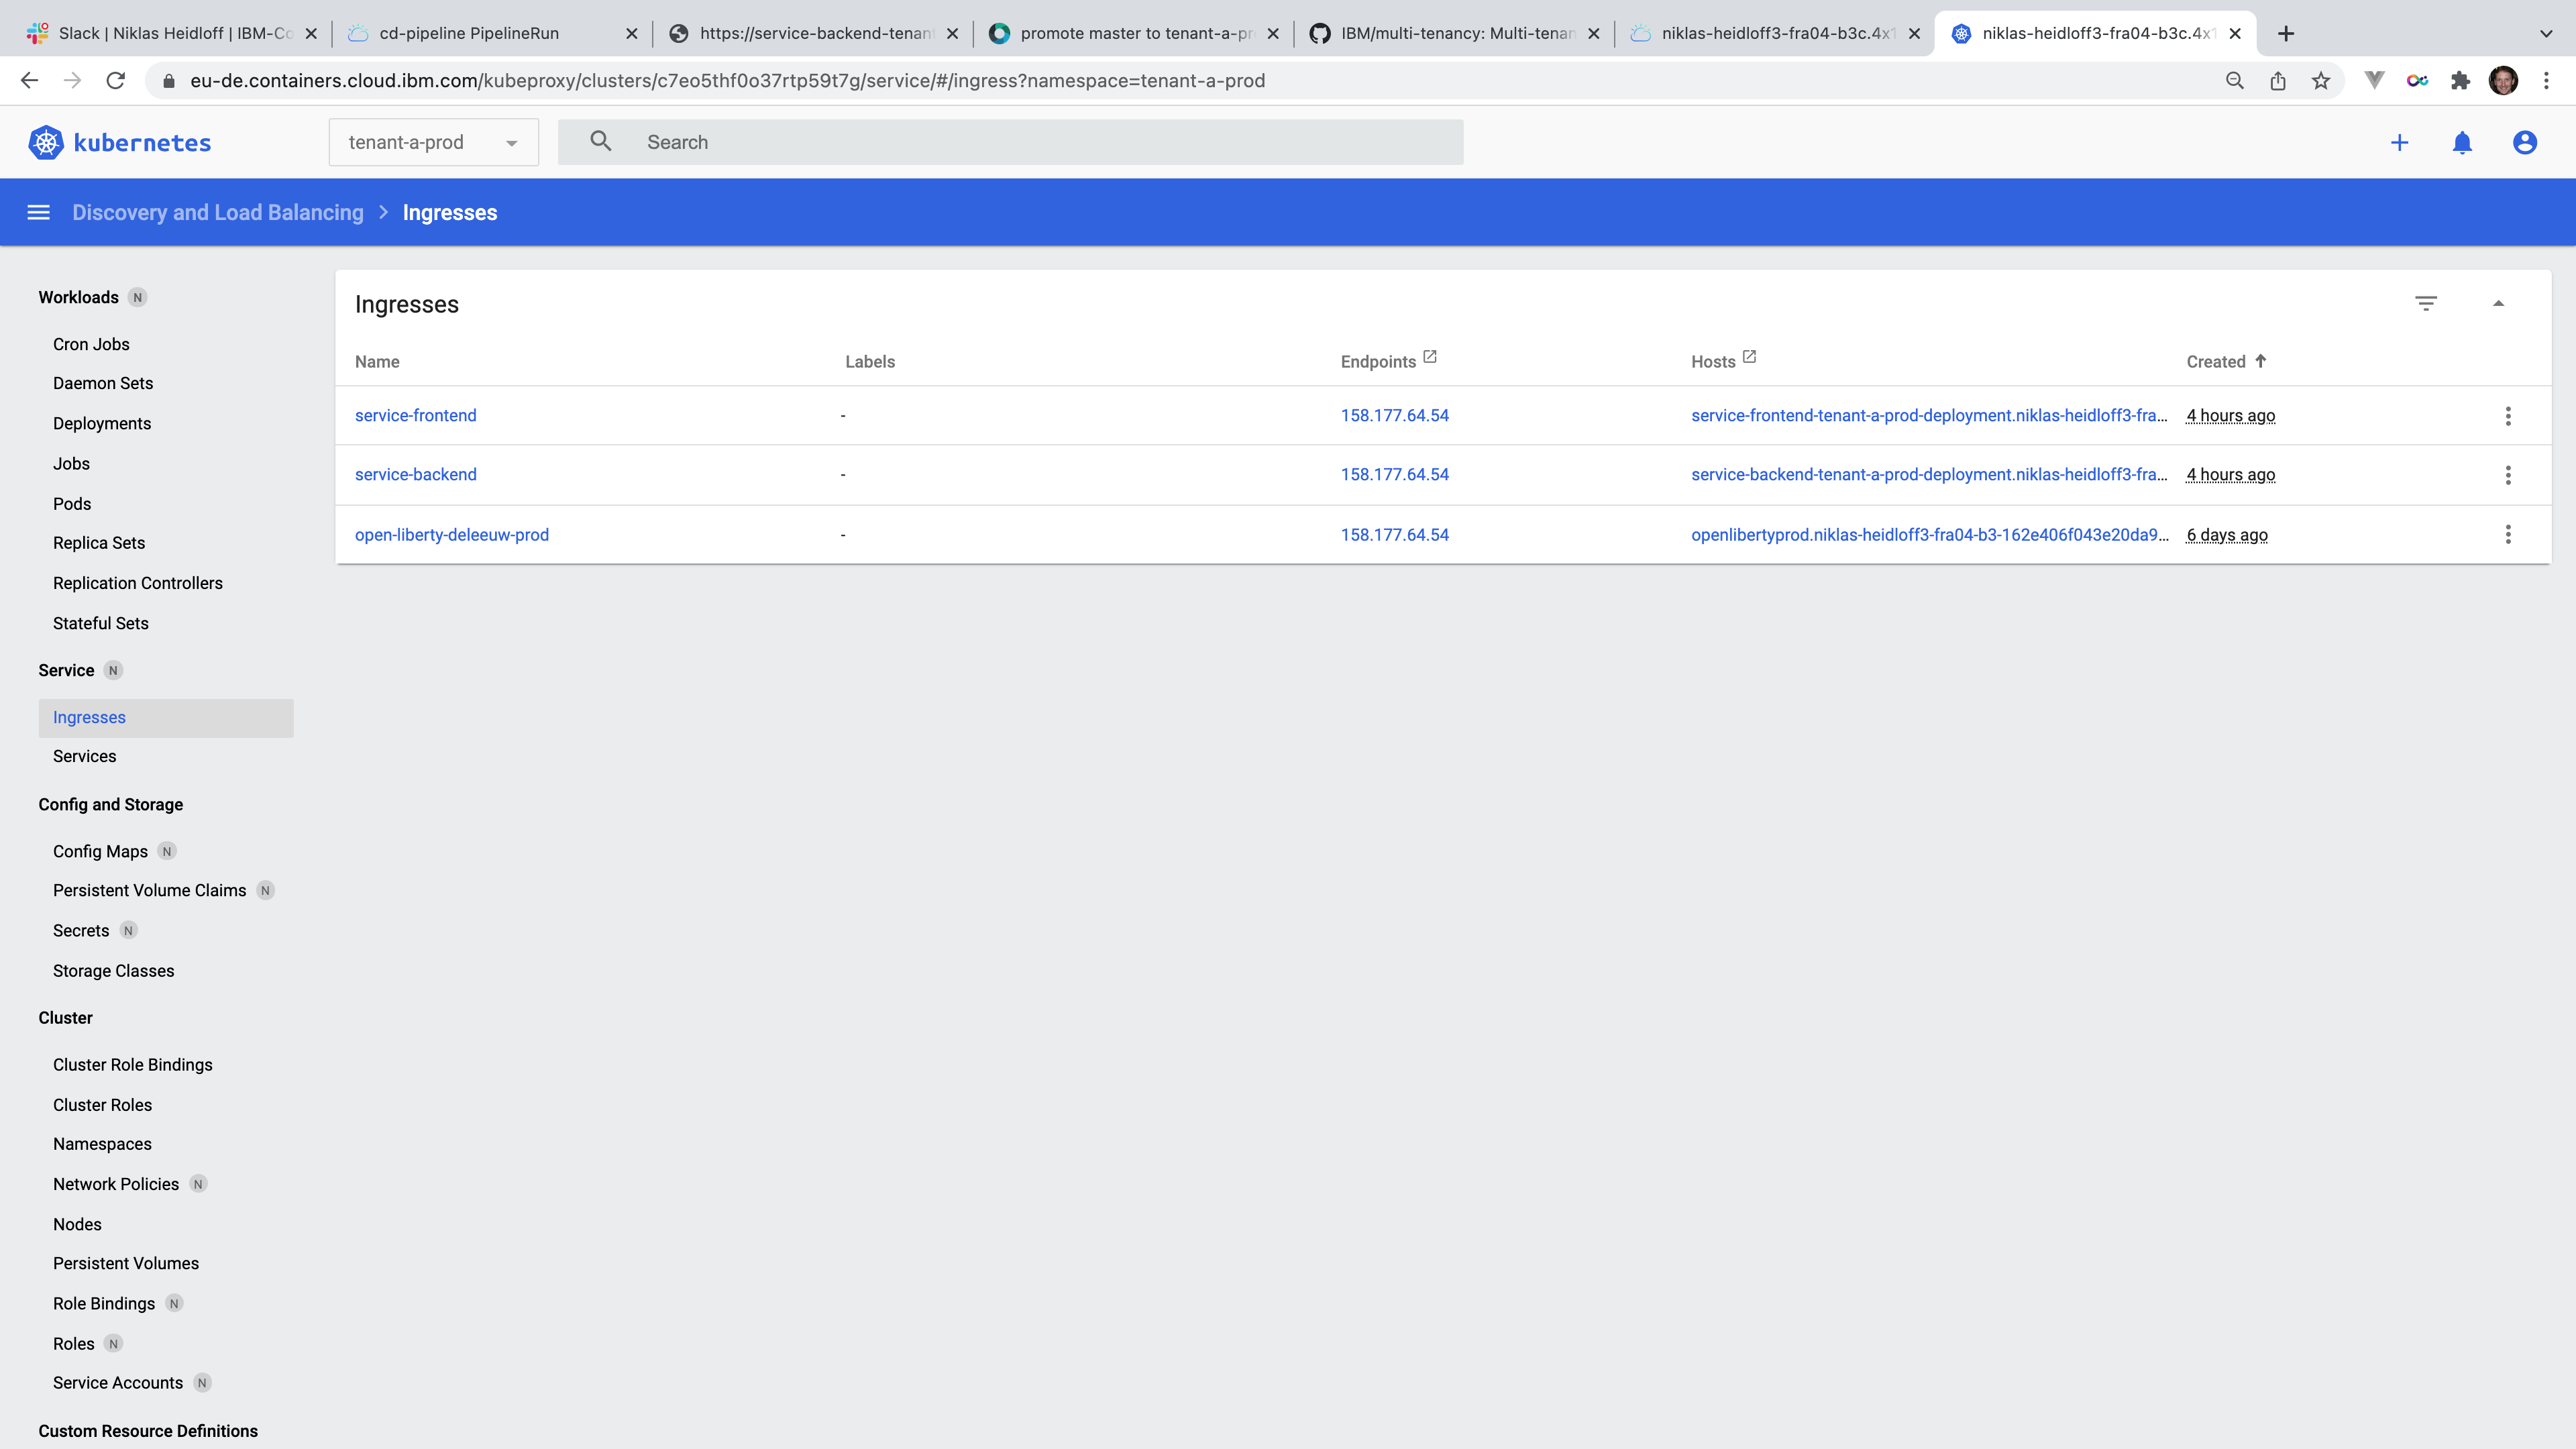Open the notifications bell icon
Image resolution: width=2576 pixels, height=1449 pixels.
click(2462, 142)
